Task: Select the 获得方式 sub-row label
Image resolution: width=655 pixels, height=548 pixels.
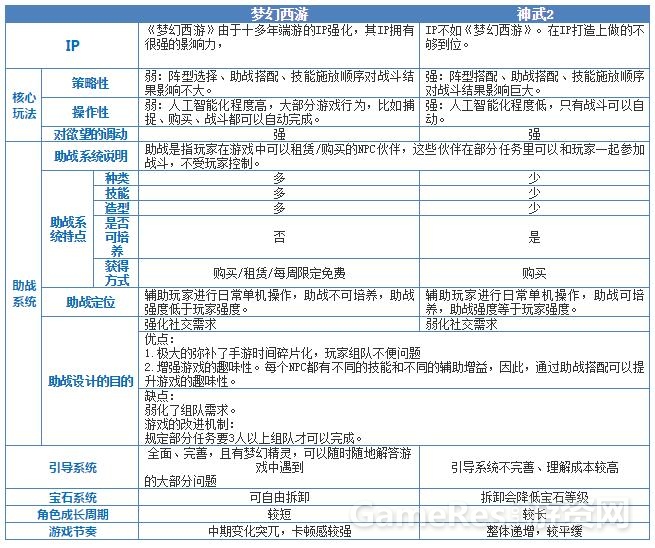Action: 117,273
